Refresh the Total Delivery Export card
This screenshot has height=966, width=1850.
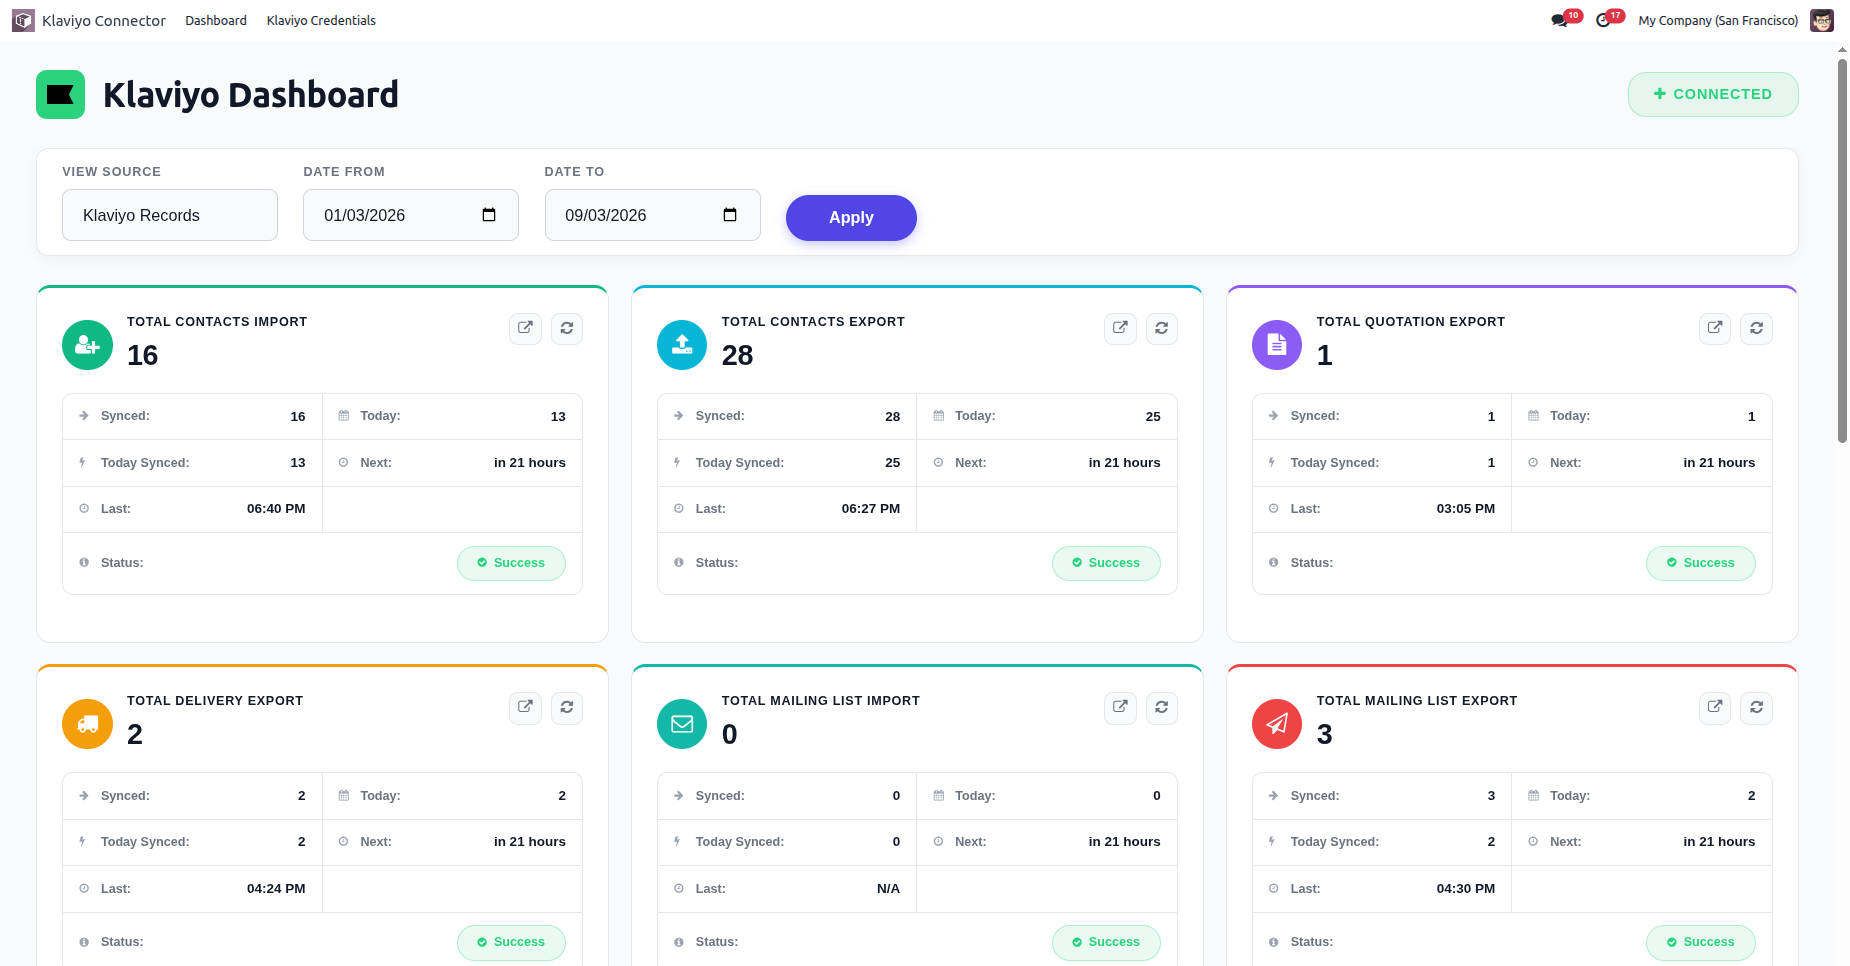point(567,707)
